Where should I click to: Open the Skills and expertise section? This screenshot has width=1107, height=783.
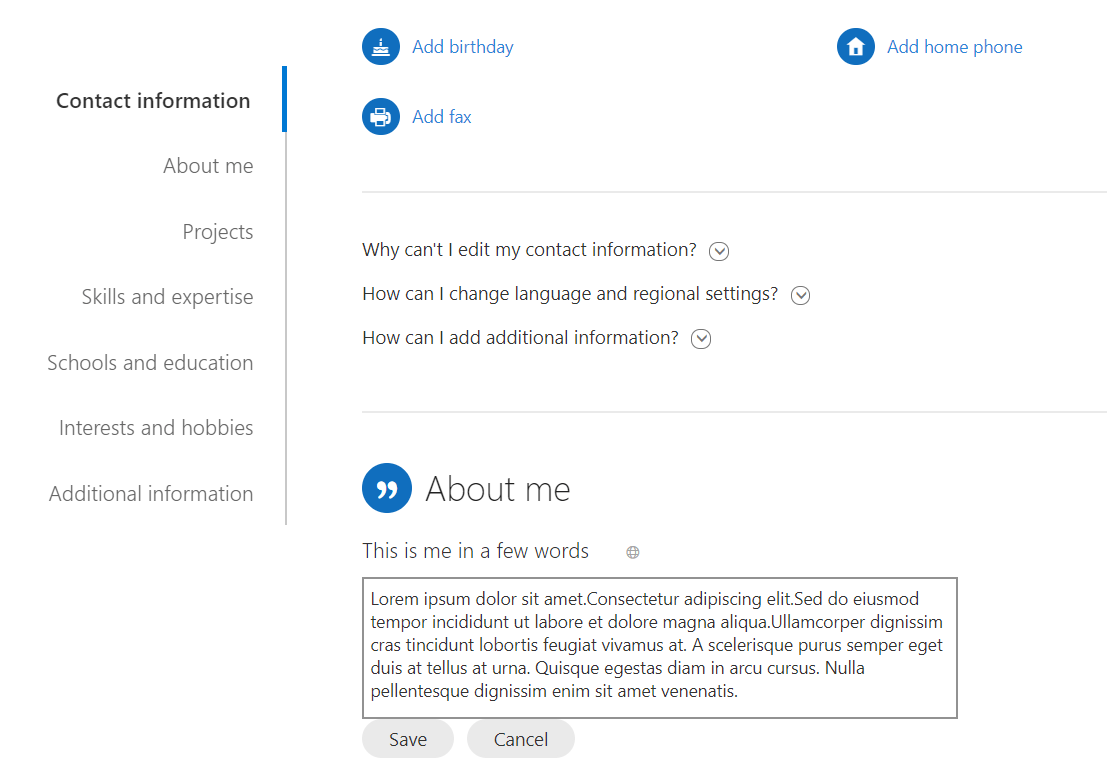[x=167, y=297]
